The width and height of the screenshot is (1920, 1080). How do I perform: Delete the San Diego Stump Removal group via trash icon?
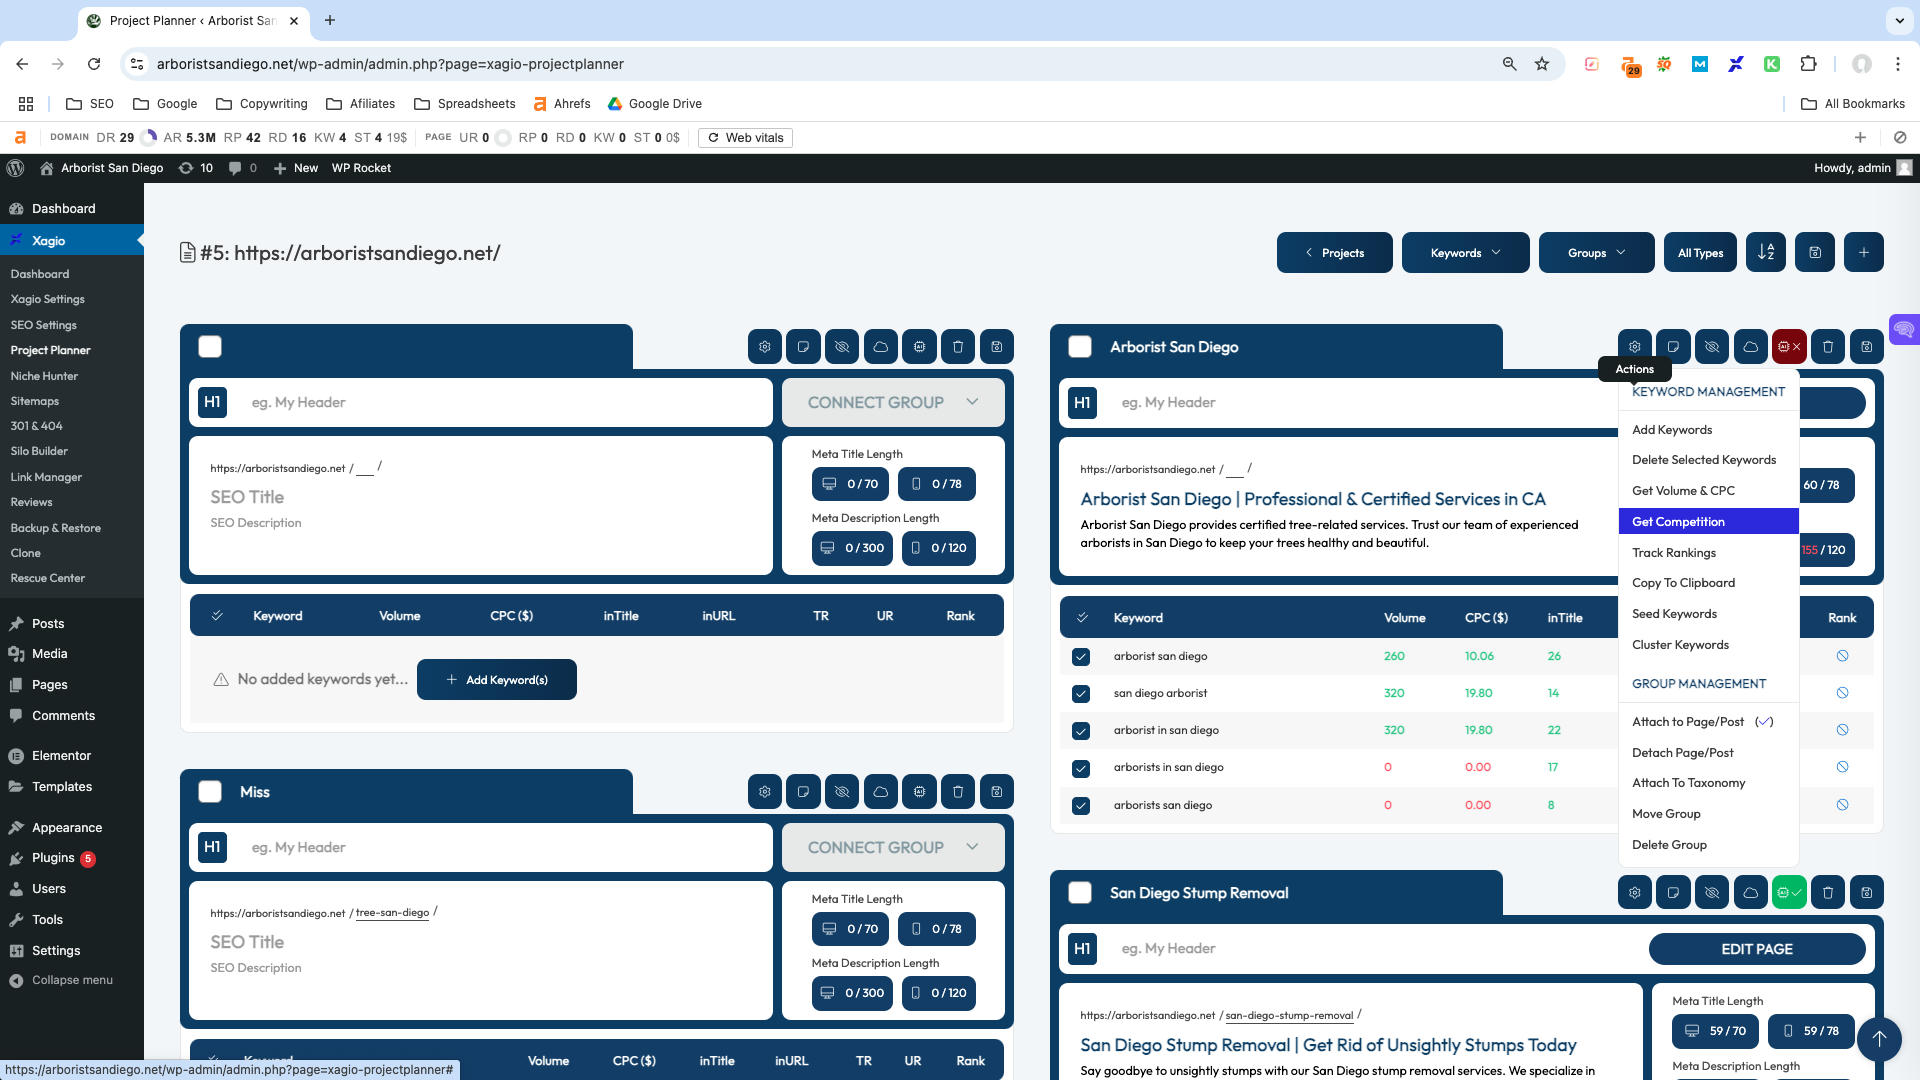pyautogui.click(x=1828, y=893)
